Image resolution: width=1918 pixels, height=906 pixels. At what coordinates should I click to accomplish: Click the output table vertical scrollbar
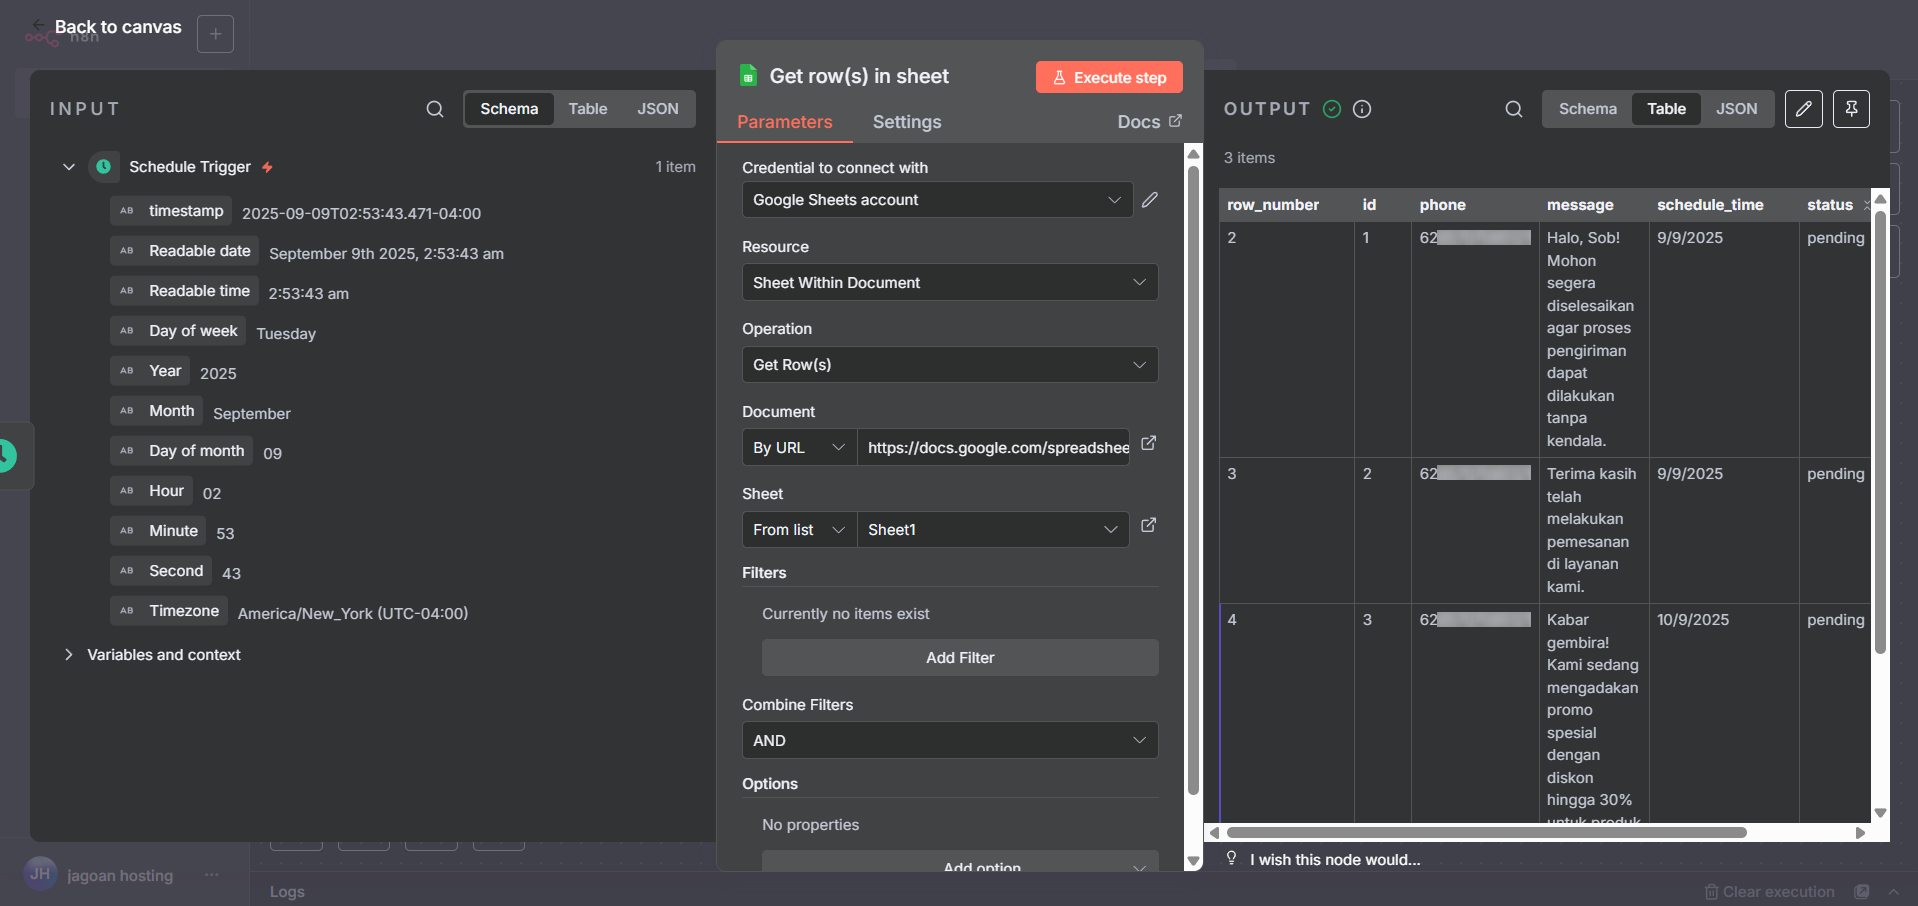tap(1880, 430)
